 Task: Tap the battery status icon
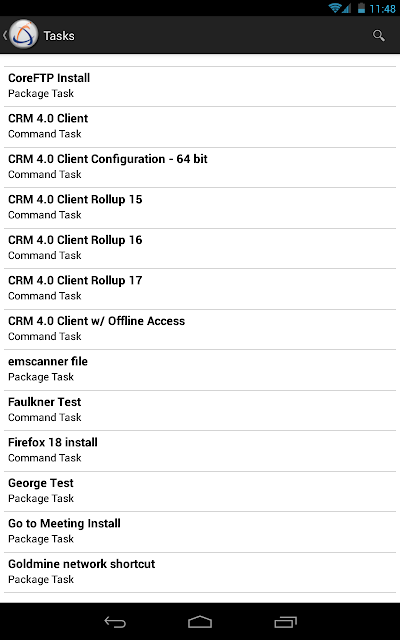click(x=361, y=8)
